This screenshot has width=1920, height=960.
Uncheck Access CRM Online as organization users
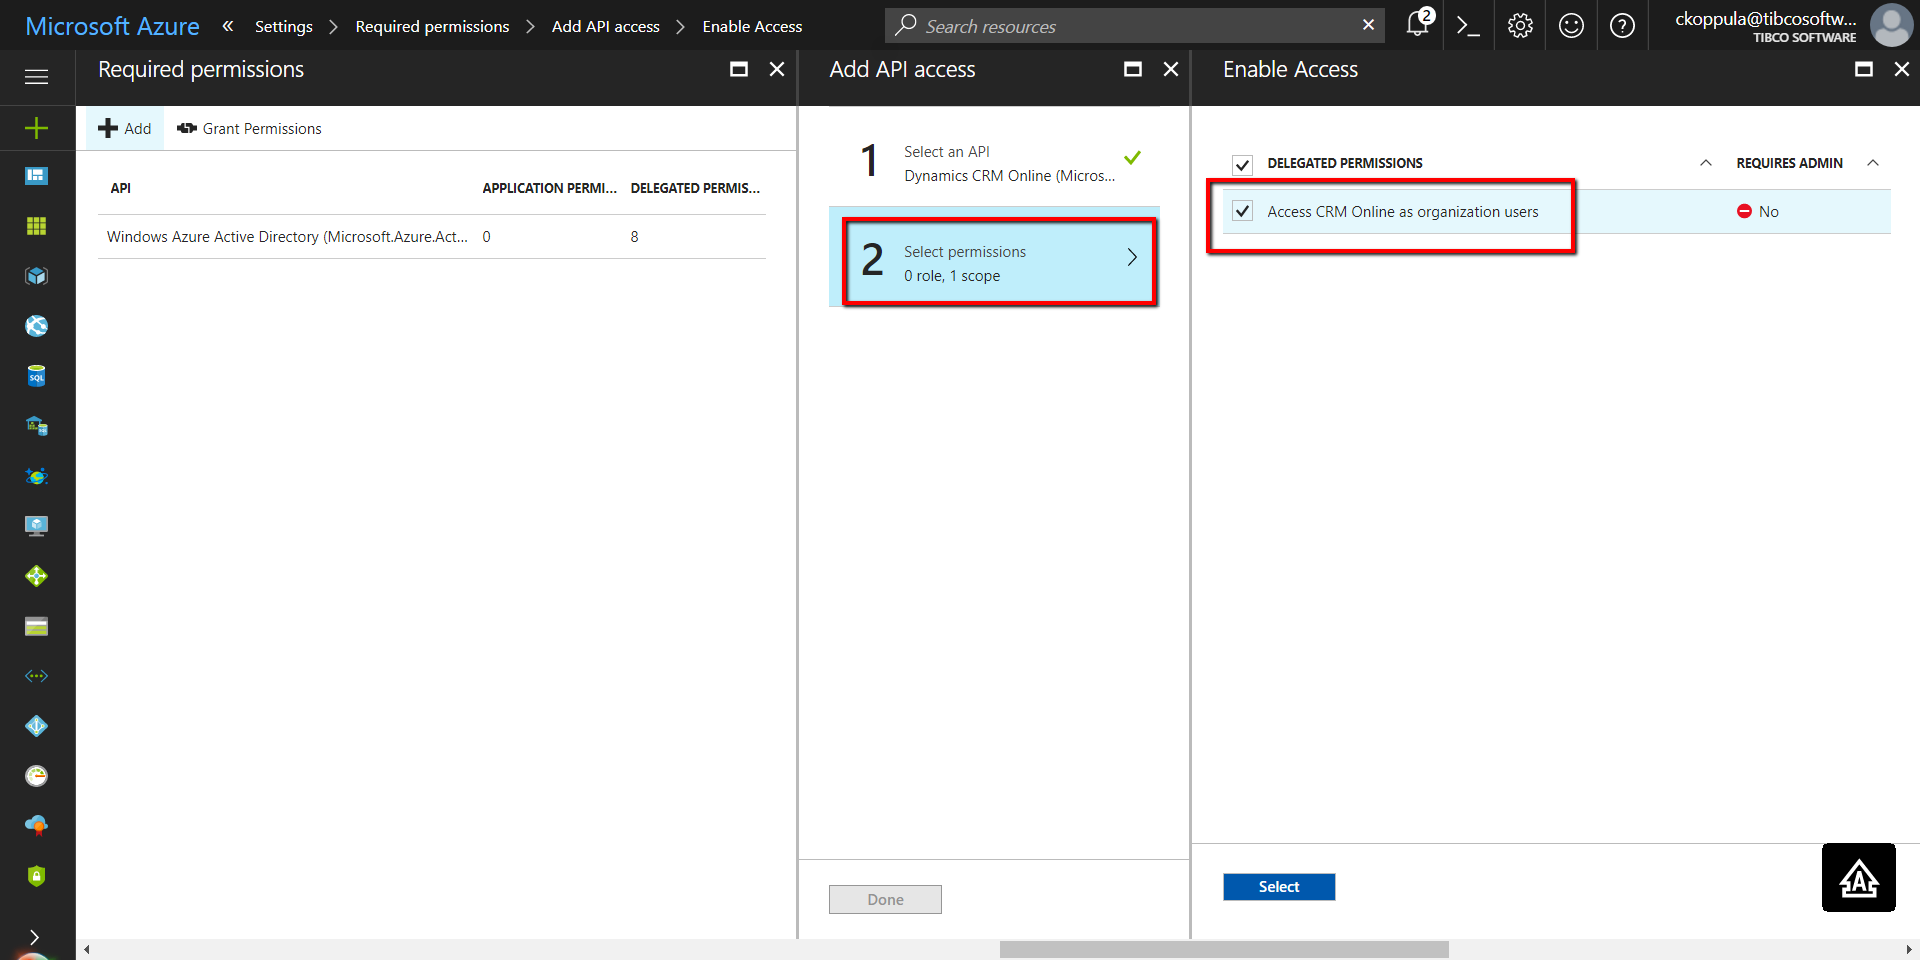pyautogui.click(x=1242, y=211)
